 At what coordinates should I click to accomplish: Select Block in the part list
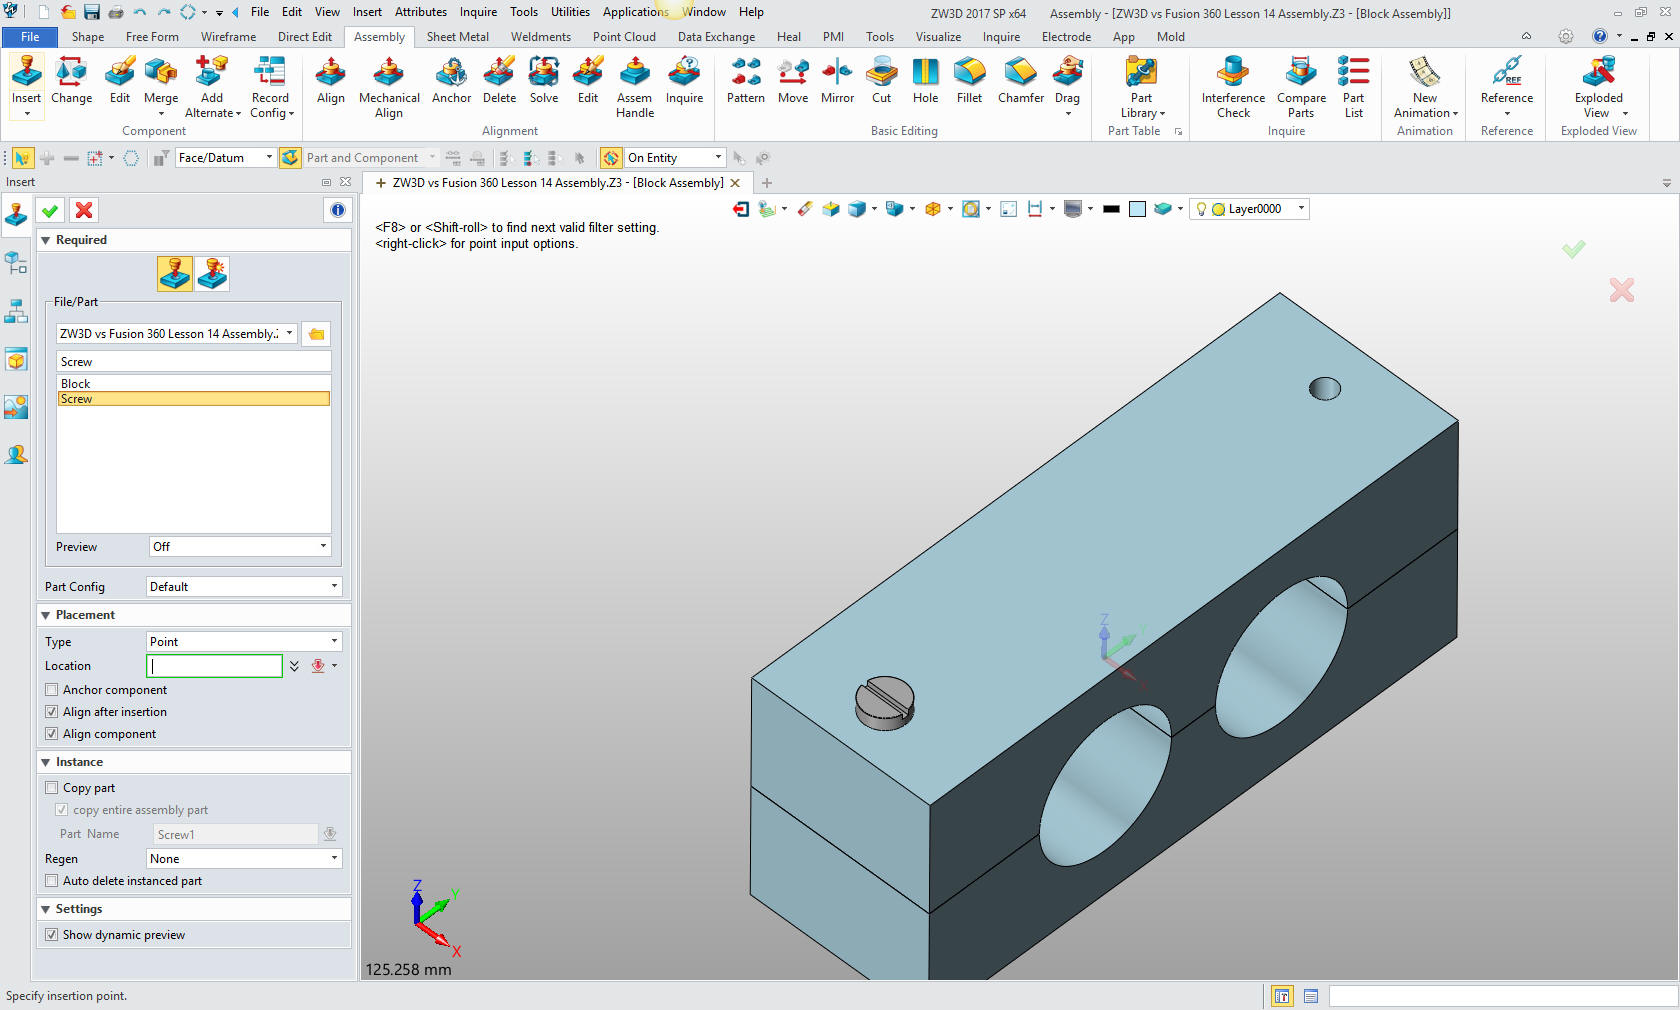[x=193, y=384]
